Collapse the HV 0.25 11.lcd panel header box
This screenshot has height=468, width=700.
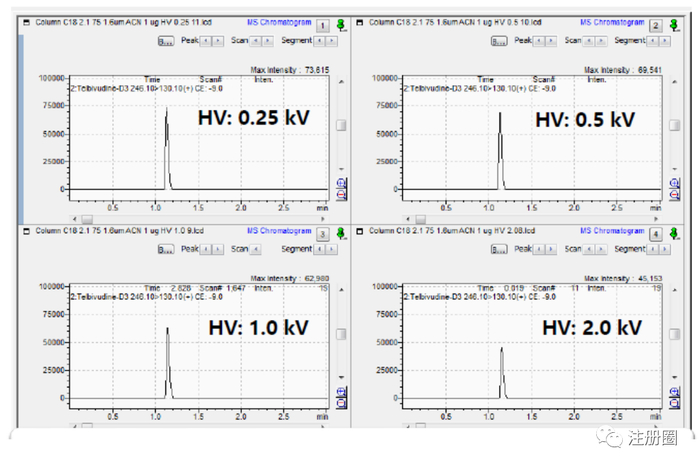(26, 22)
